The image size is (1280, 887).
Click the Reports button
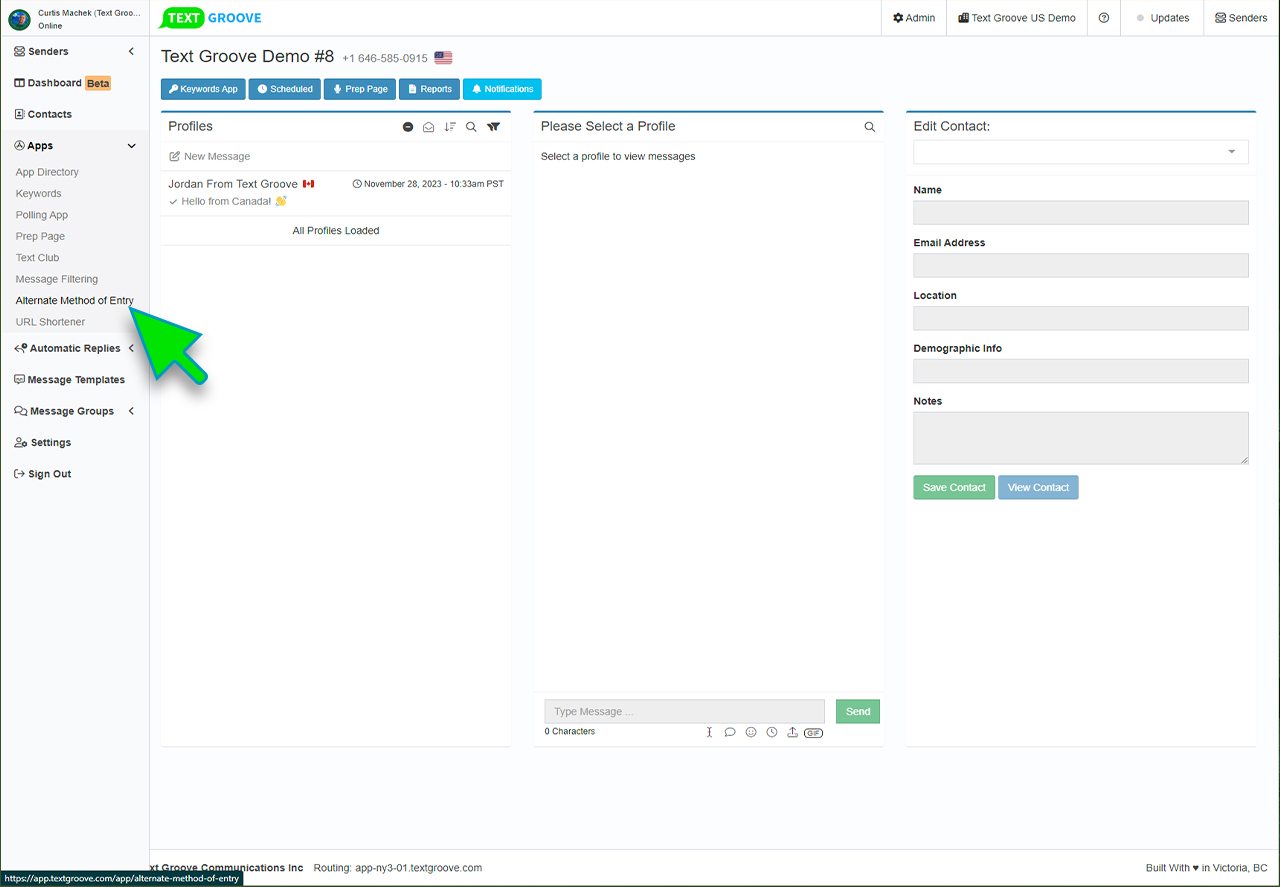pos(429,89)
